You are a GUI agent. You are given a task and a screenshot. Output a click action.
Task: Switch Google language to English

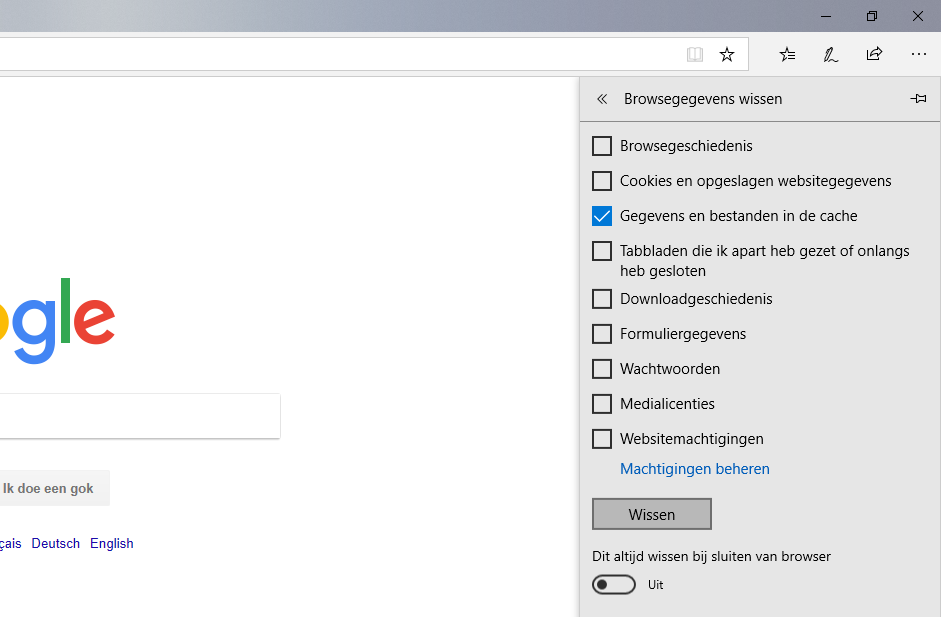112,543
